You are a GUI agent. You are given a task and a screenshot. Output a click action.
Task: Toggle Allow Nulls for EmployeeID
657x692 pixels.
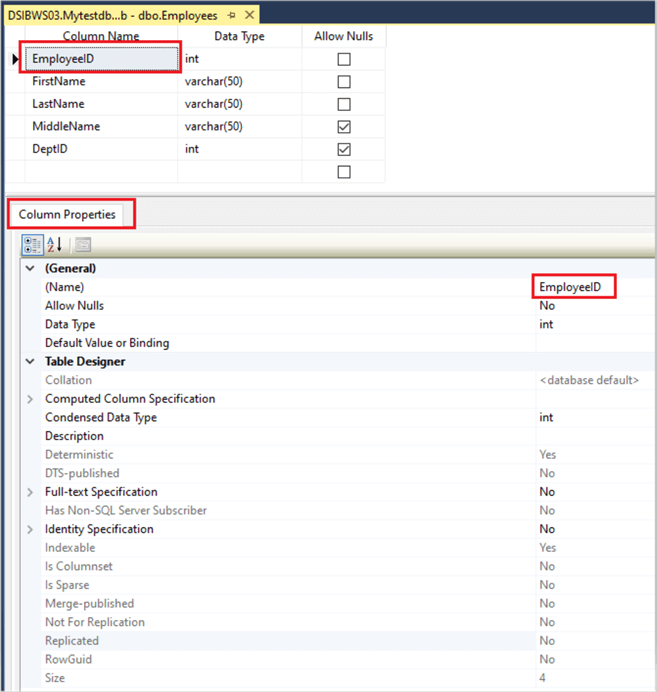pos(344,60)
